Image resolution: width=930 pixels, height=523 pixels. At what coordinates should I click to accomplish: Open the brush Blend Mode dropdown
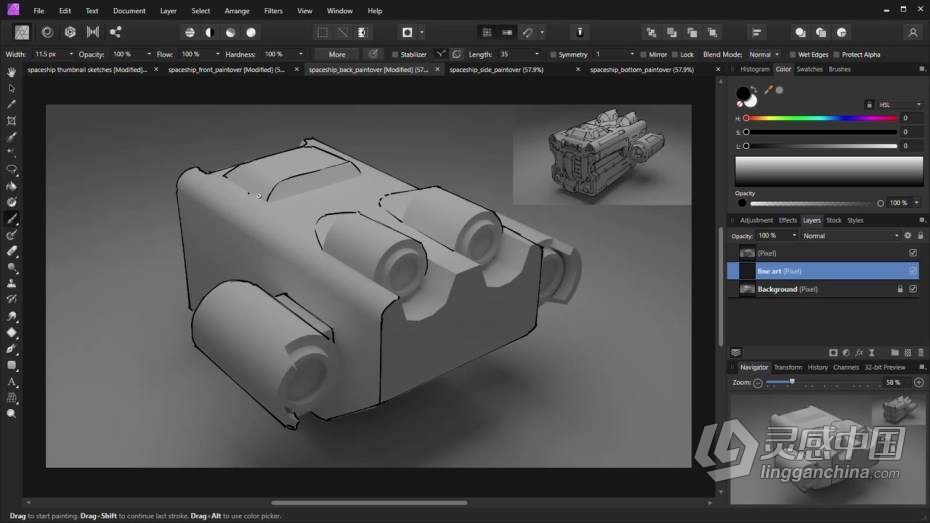(x=764, y=54)
